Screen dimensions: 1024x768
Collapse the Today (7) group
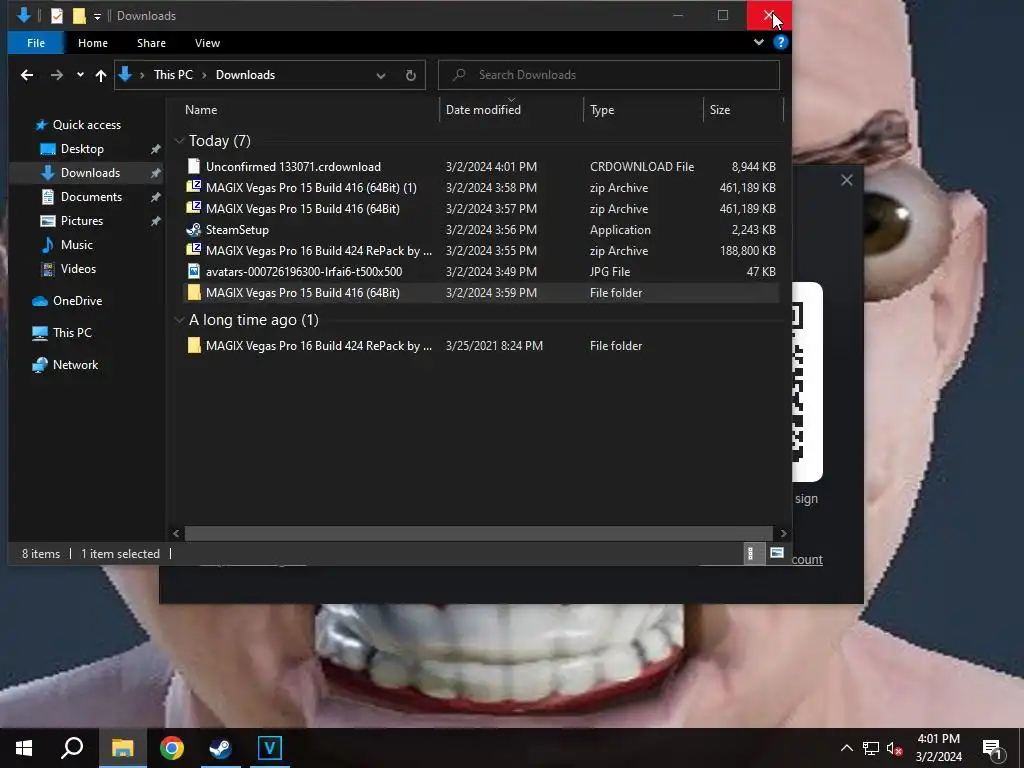(180, 141)
